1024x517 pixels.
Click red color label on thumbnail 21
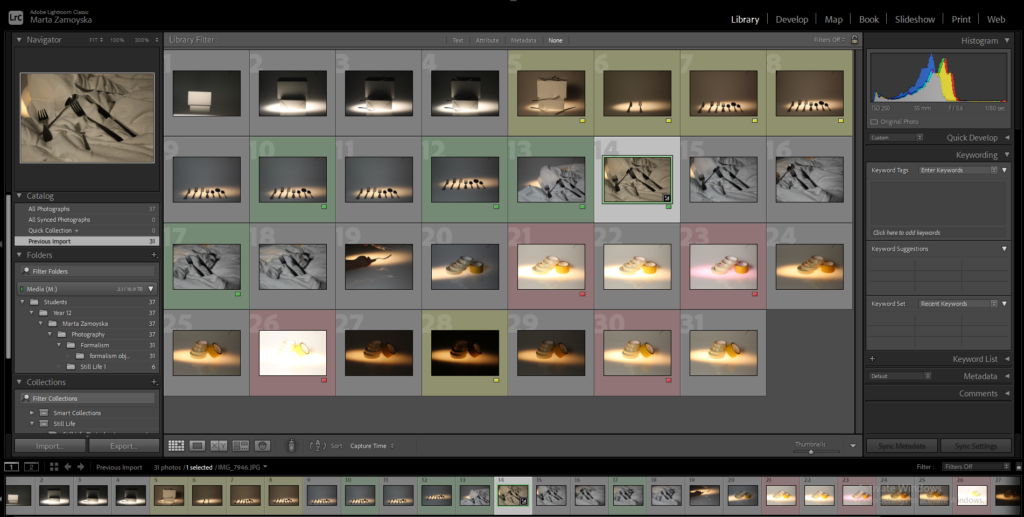(x=583, y=294)
